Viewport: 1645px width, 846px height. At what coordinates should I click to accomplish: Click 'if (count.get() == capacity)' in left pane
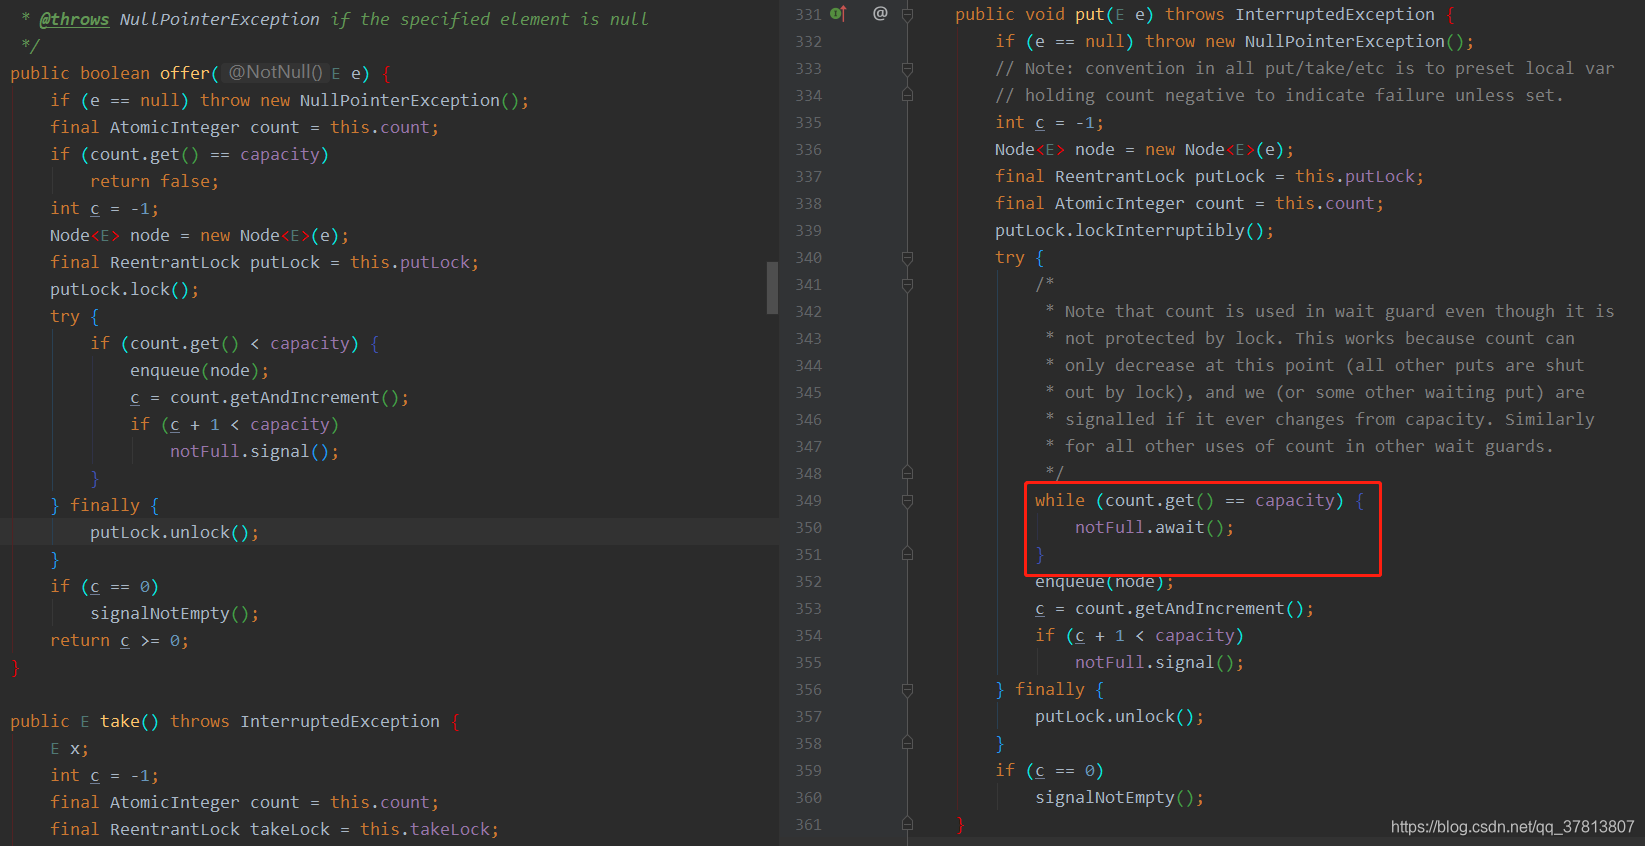(189, 154)
